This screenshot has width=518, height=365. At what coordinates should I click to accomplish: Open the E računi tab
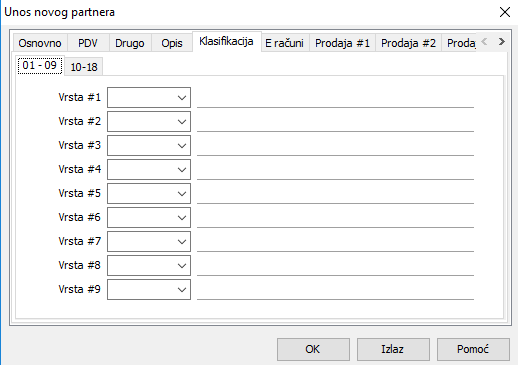tap(285, 43)
